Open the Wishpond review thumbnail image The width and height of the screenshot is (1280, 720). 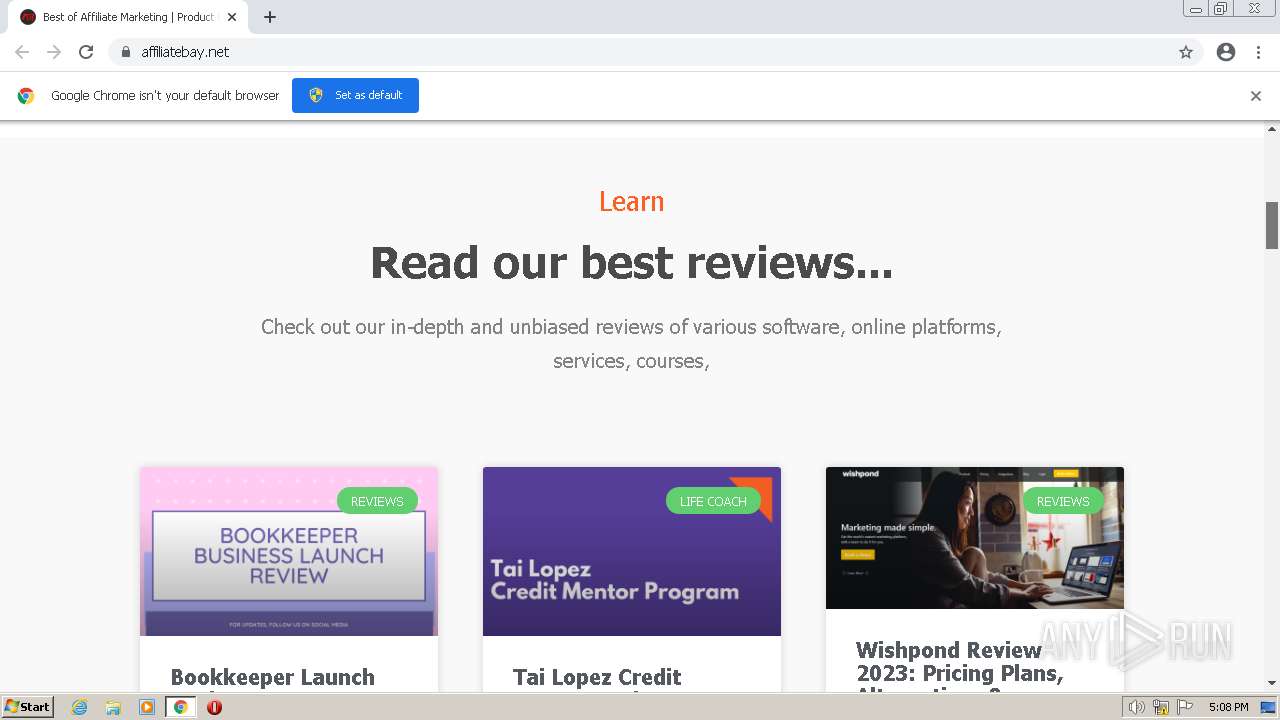975,538
